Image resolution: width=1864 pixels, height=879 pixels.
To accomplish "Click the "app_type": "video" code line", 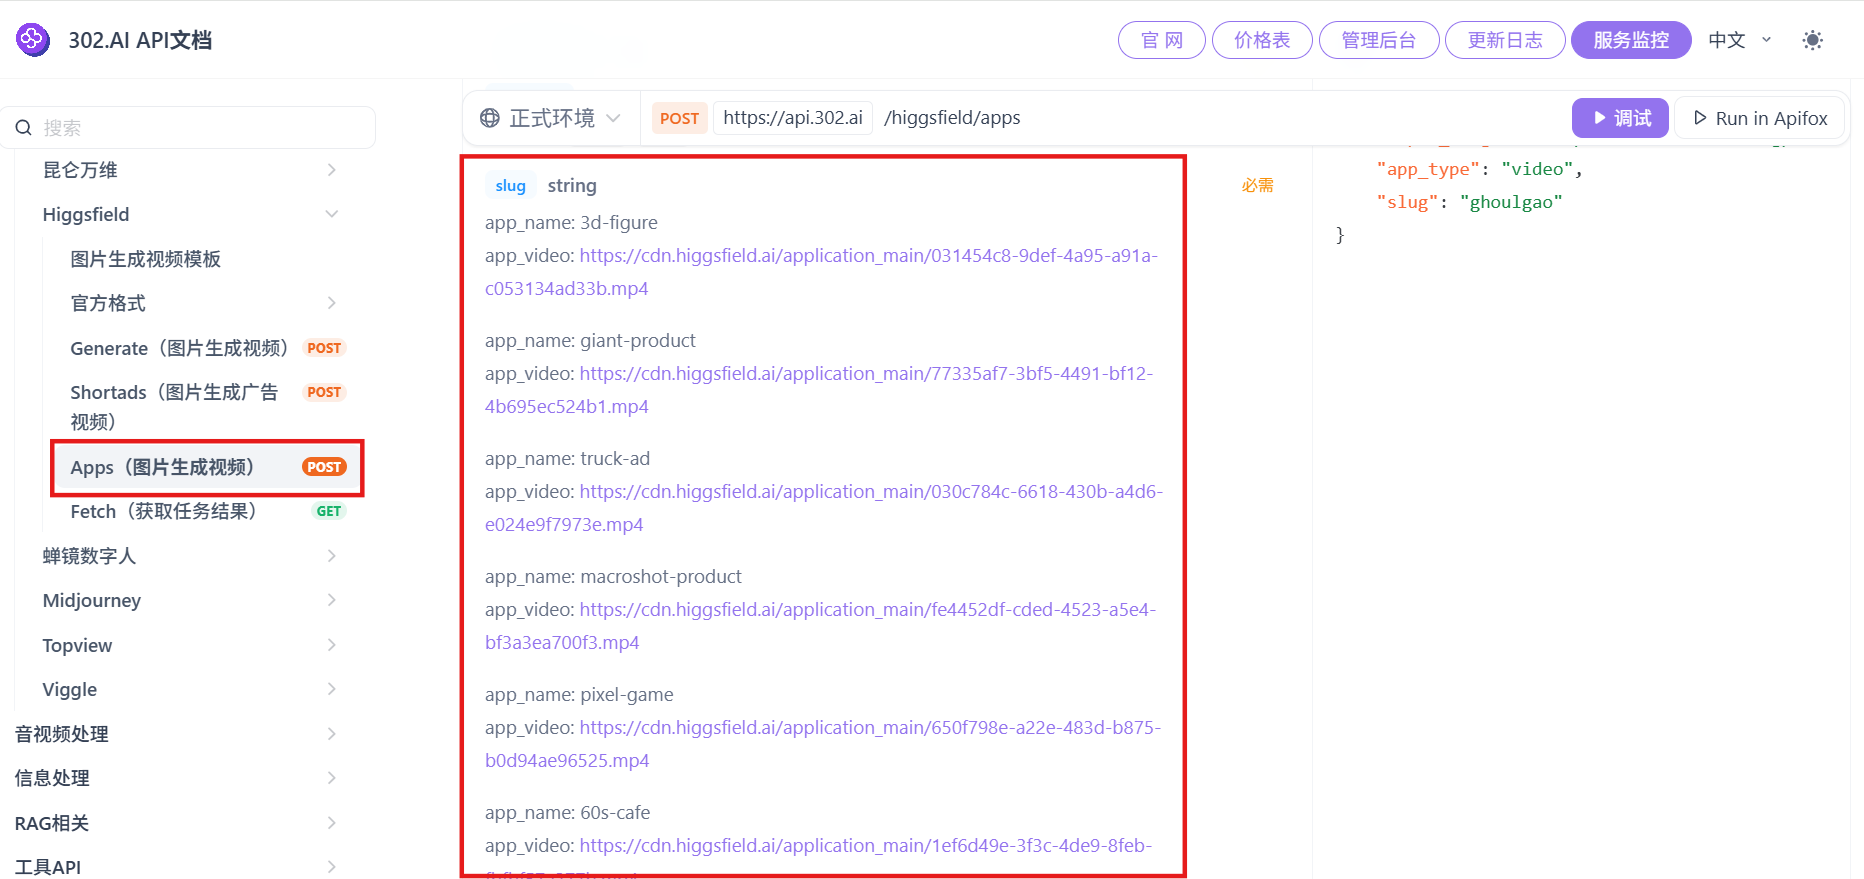I will pyautogui.click(x=1479, y=170).
